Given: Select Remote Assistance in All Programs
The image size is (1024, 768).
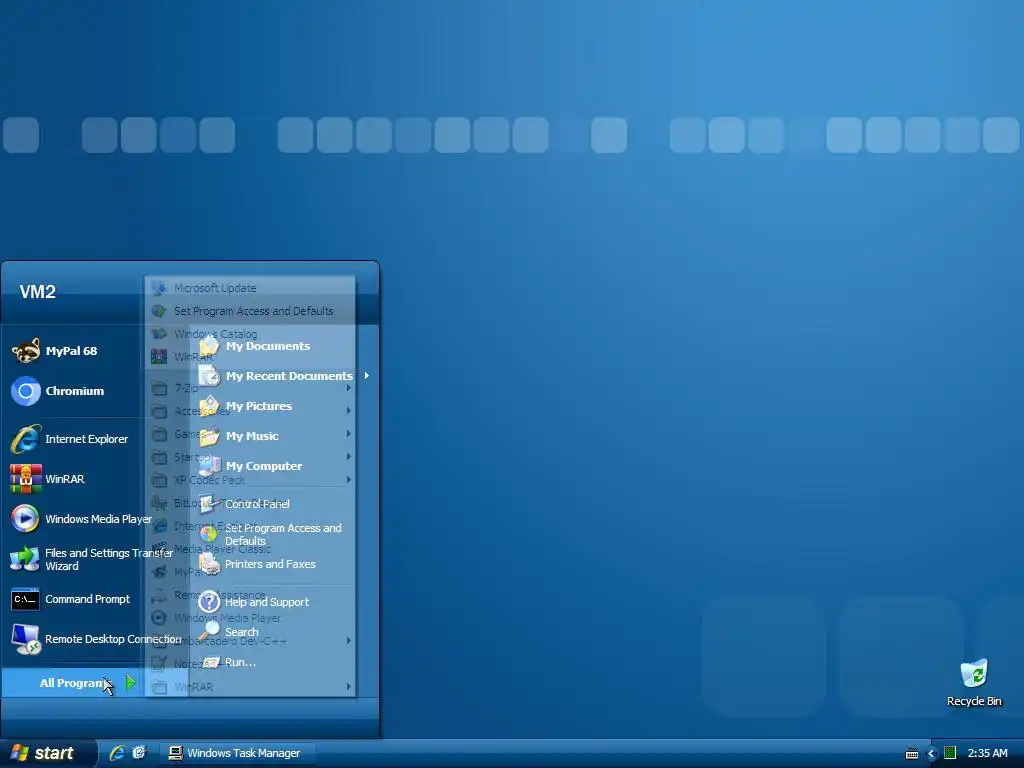Looking at the screenshot, I should pos(219,595).
